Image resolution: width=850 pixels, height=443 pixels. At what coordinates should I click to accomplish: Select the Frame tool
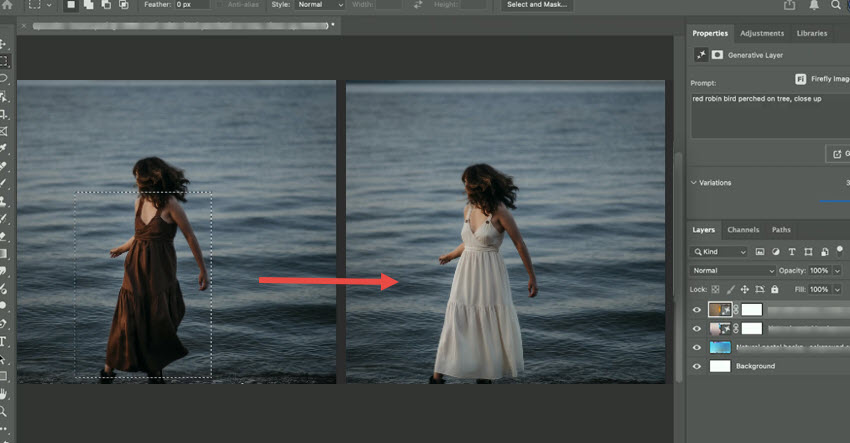[3, 131]
